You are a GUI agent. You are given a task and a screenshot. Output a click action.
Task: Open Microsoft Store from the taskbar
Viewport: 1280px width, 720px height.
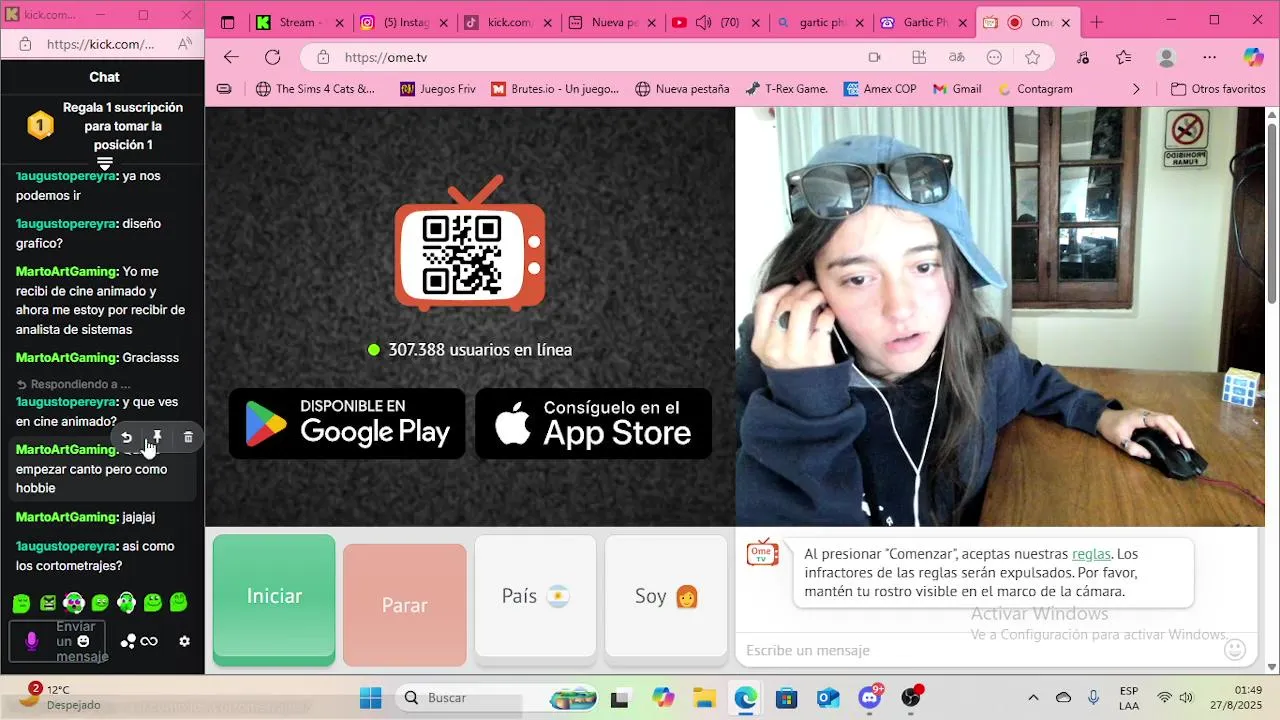coord(787,697)
